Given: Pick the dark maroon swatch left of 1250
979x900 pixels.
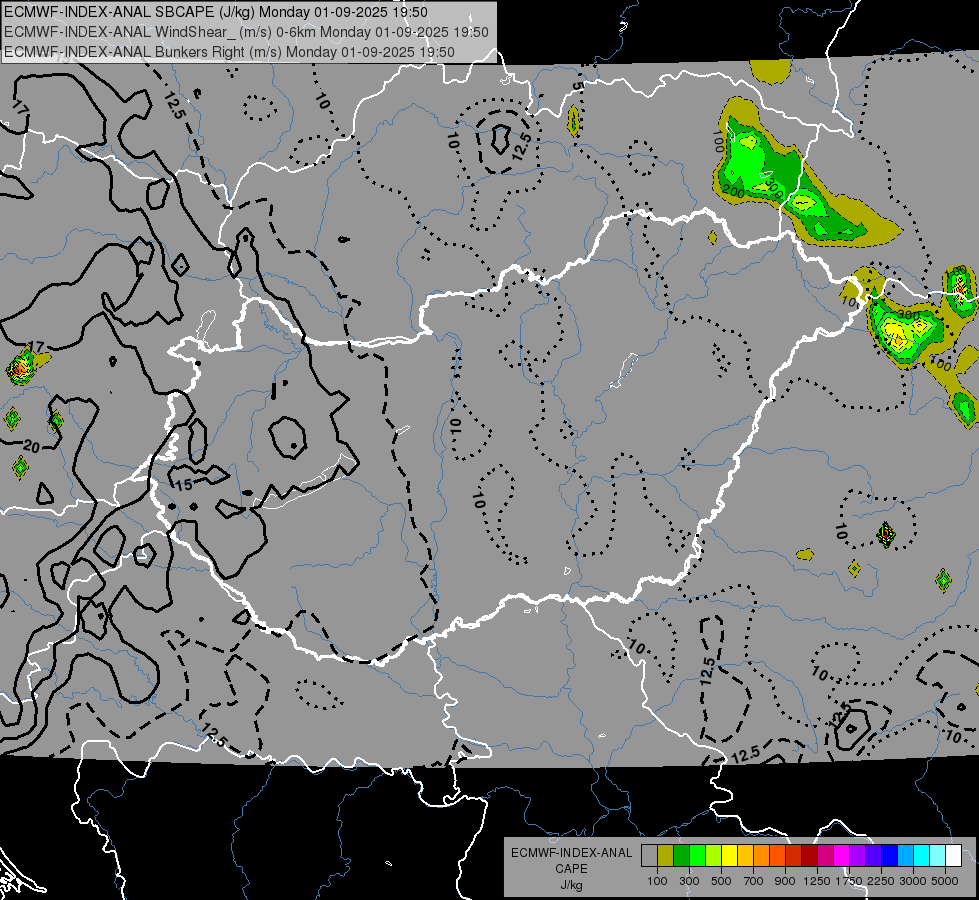Looking at the screenshot, I should [x=809, y=855].
